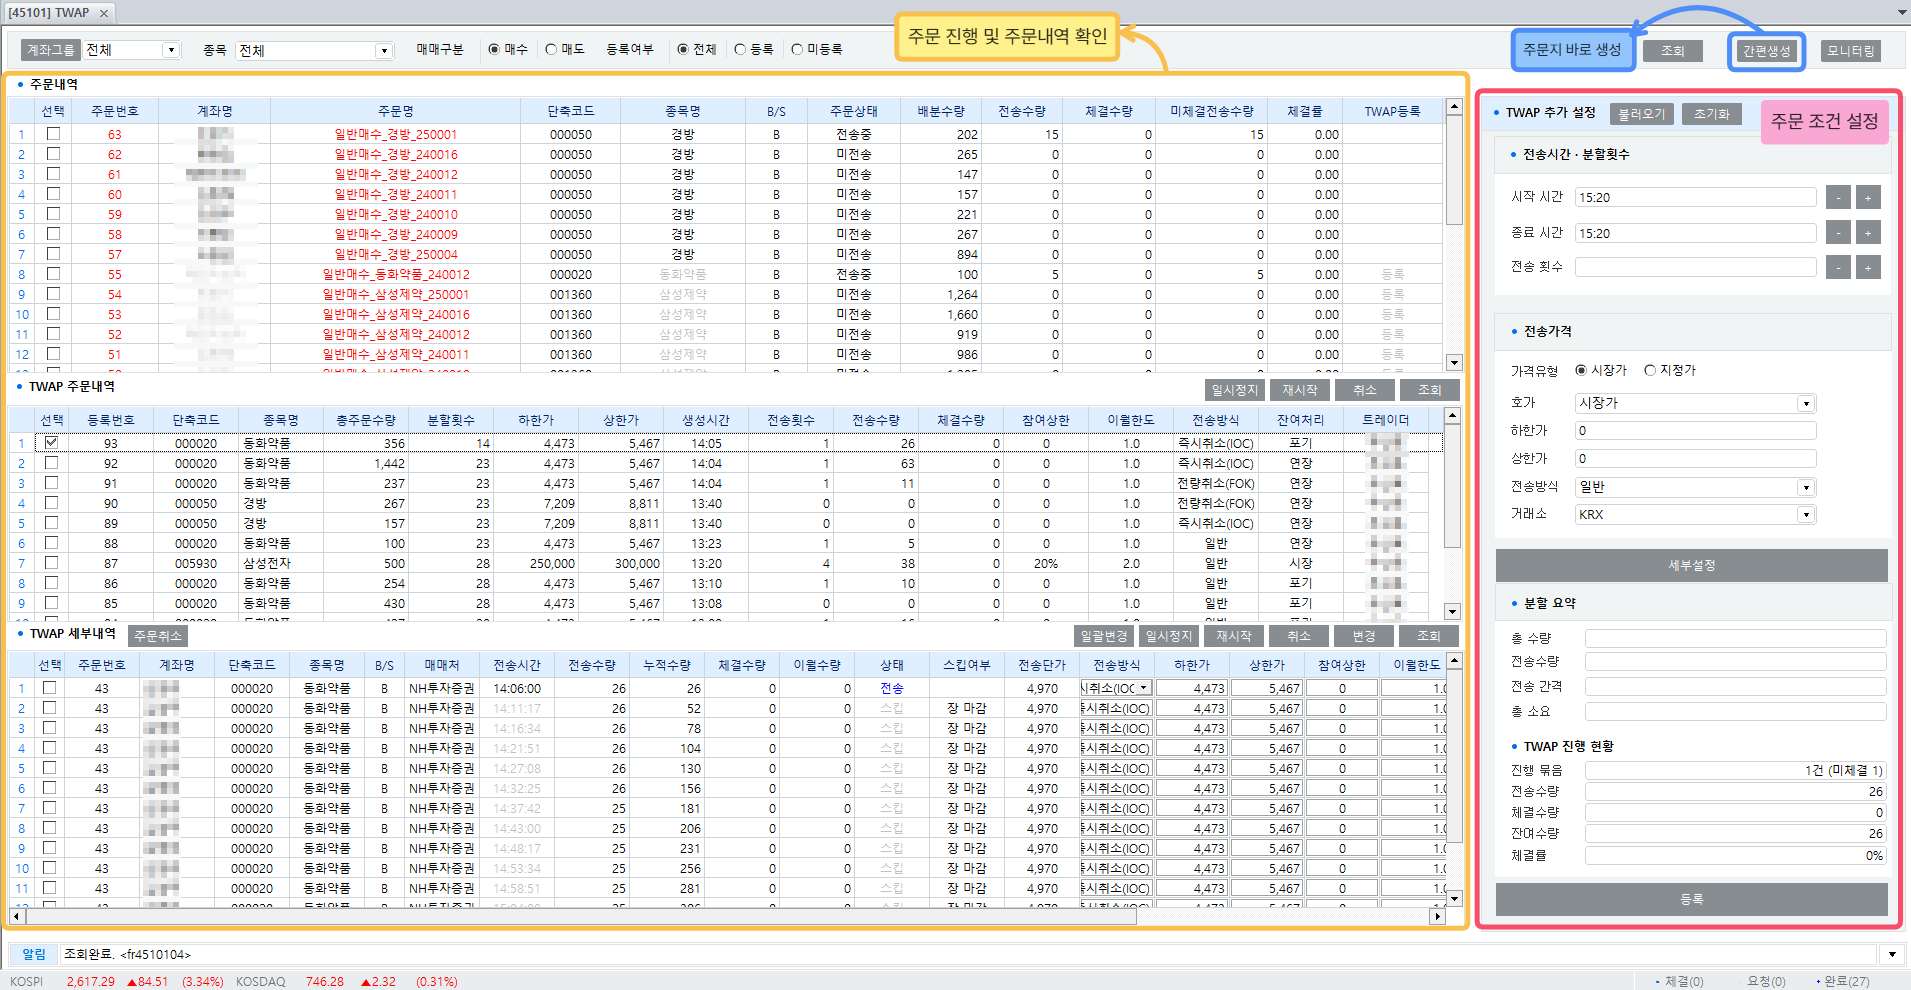The height and width of the screenshot is (990, 1911).
Task: Sort by the 배분수량 column header
Action: coord(941,111)
